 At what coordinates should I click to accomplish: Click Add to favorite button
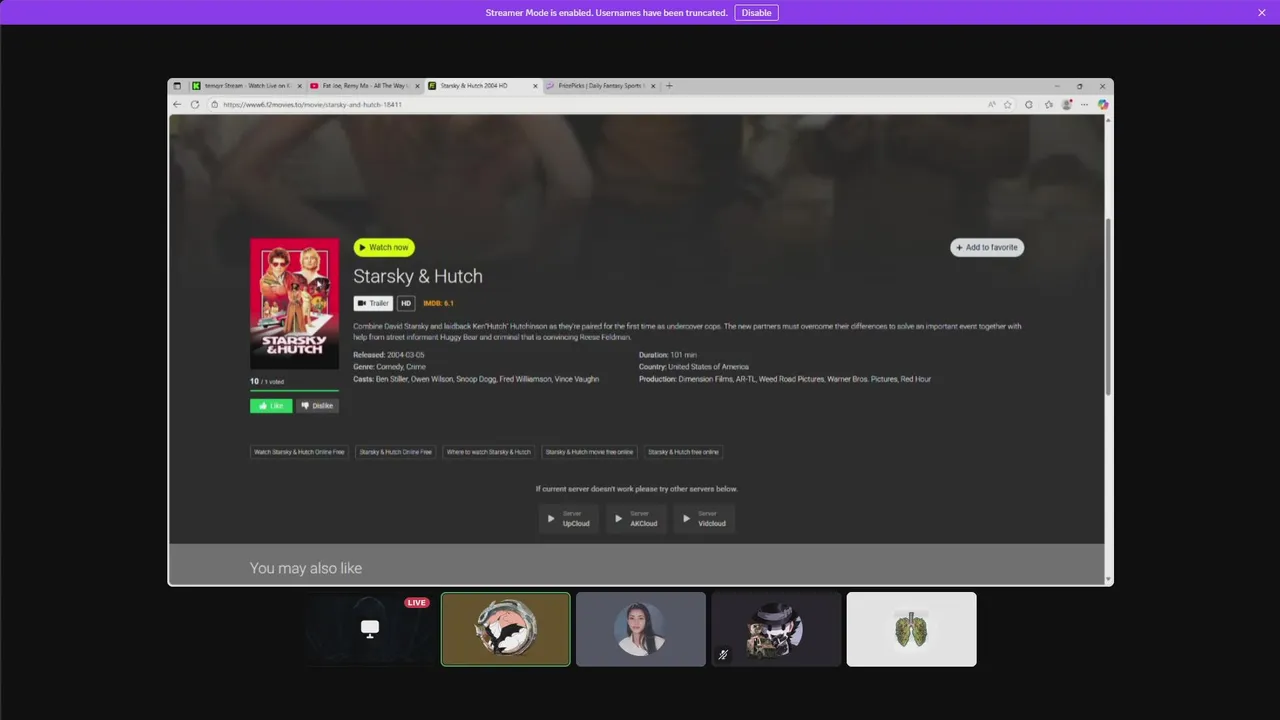coord(987,247)
